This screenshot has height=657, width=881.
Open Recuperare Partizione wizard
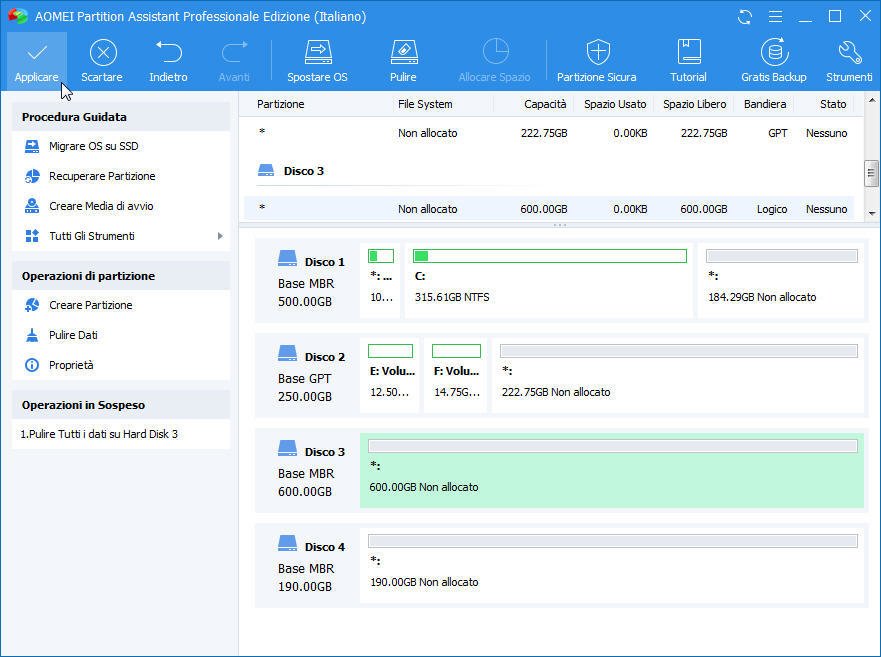[102, 176]
